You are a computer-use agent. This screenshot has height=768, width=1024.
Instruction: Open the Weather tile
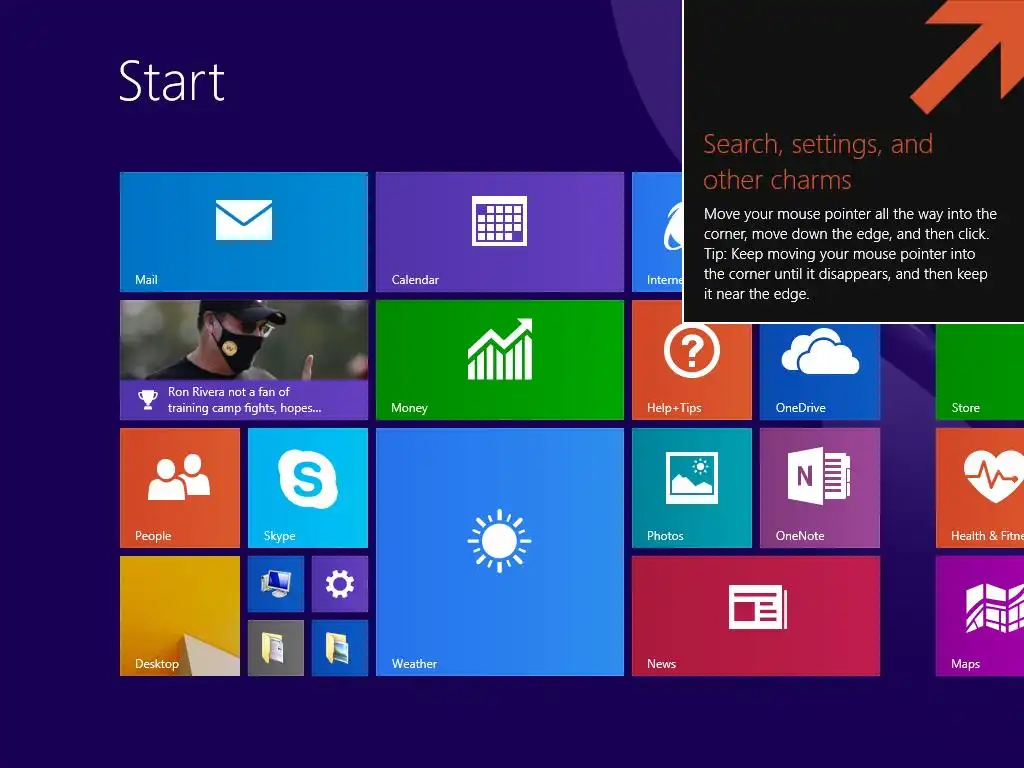pos(500,552)
